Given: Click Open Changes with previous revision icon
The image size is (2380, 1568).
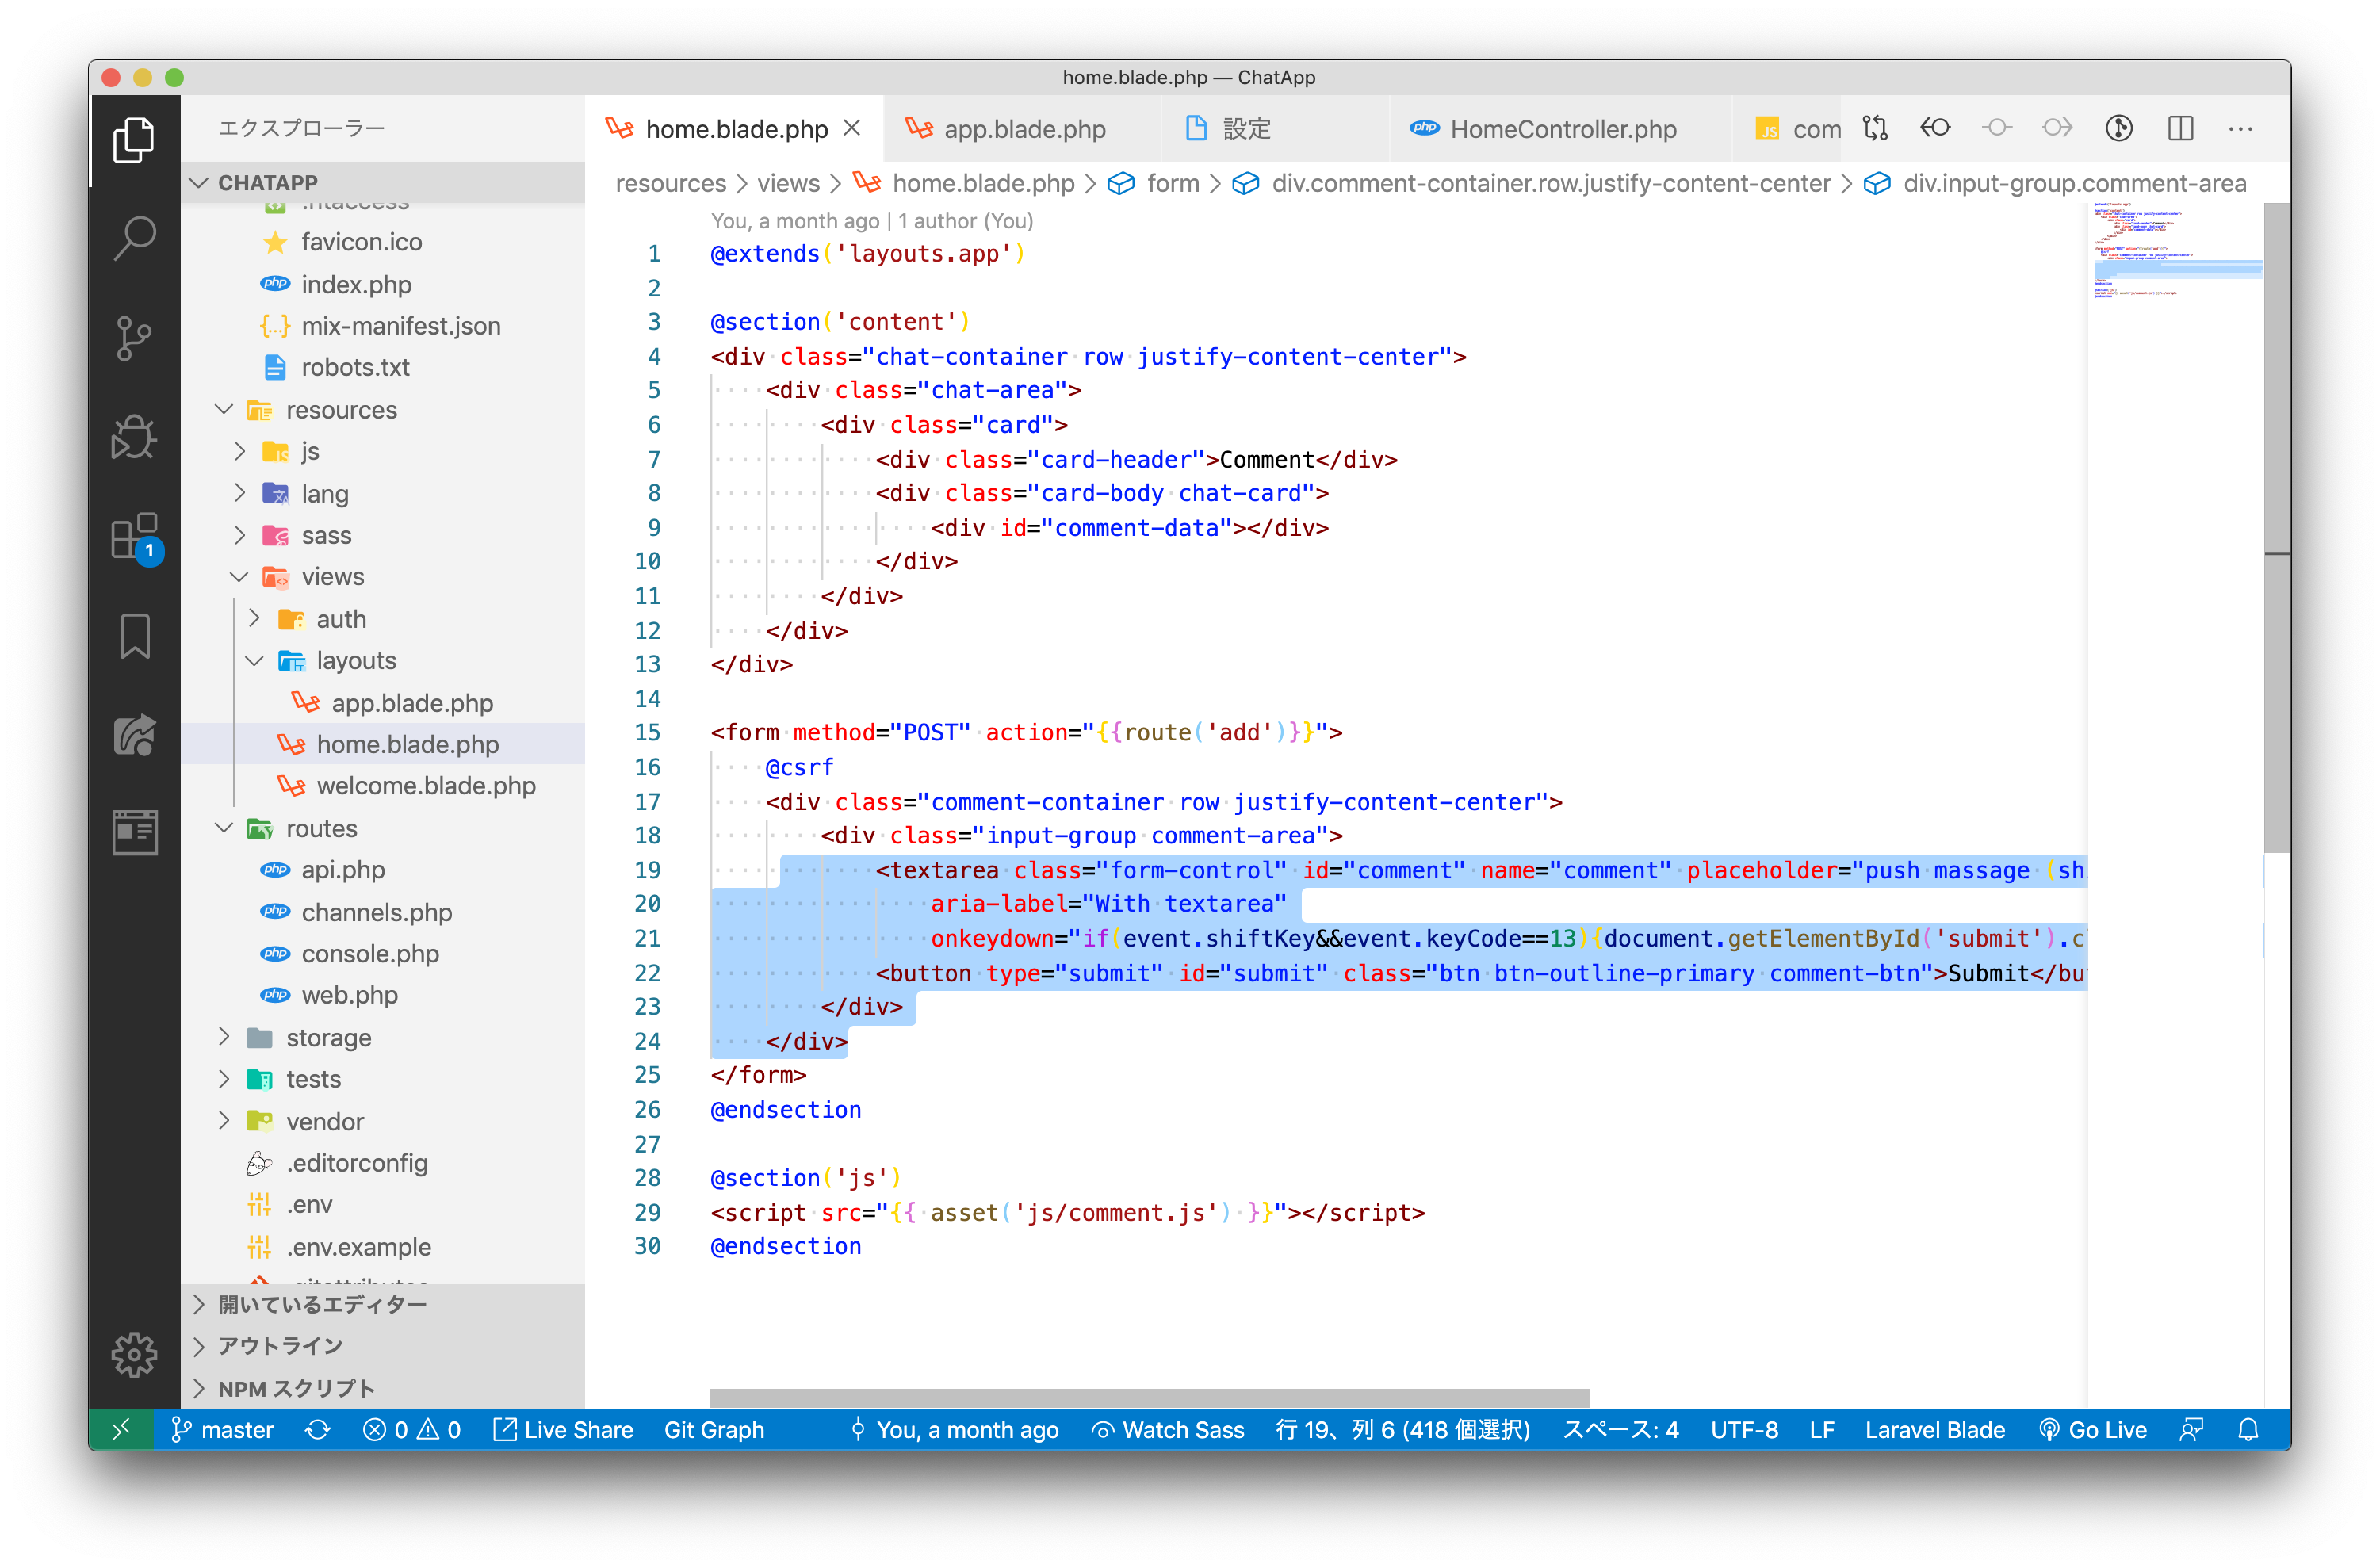Looking at the screenshot, I should (1936, 128).
